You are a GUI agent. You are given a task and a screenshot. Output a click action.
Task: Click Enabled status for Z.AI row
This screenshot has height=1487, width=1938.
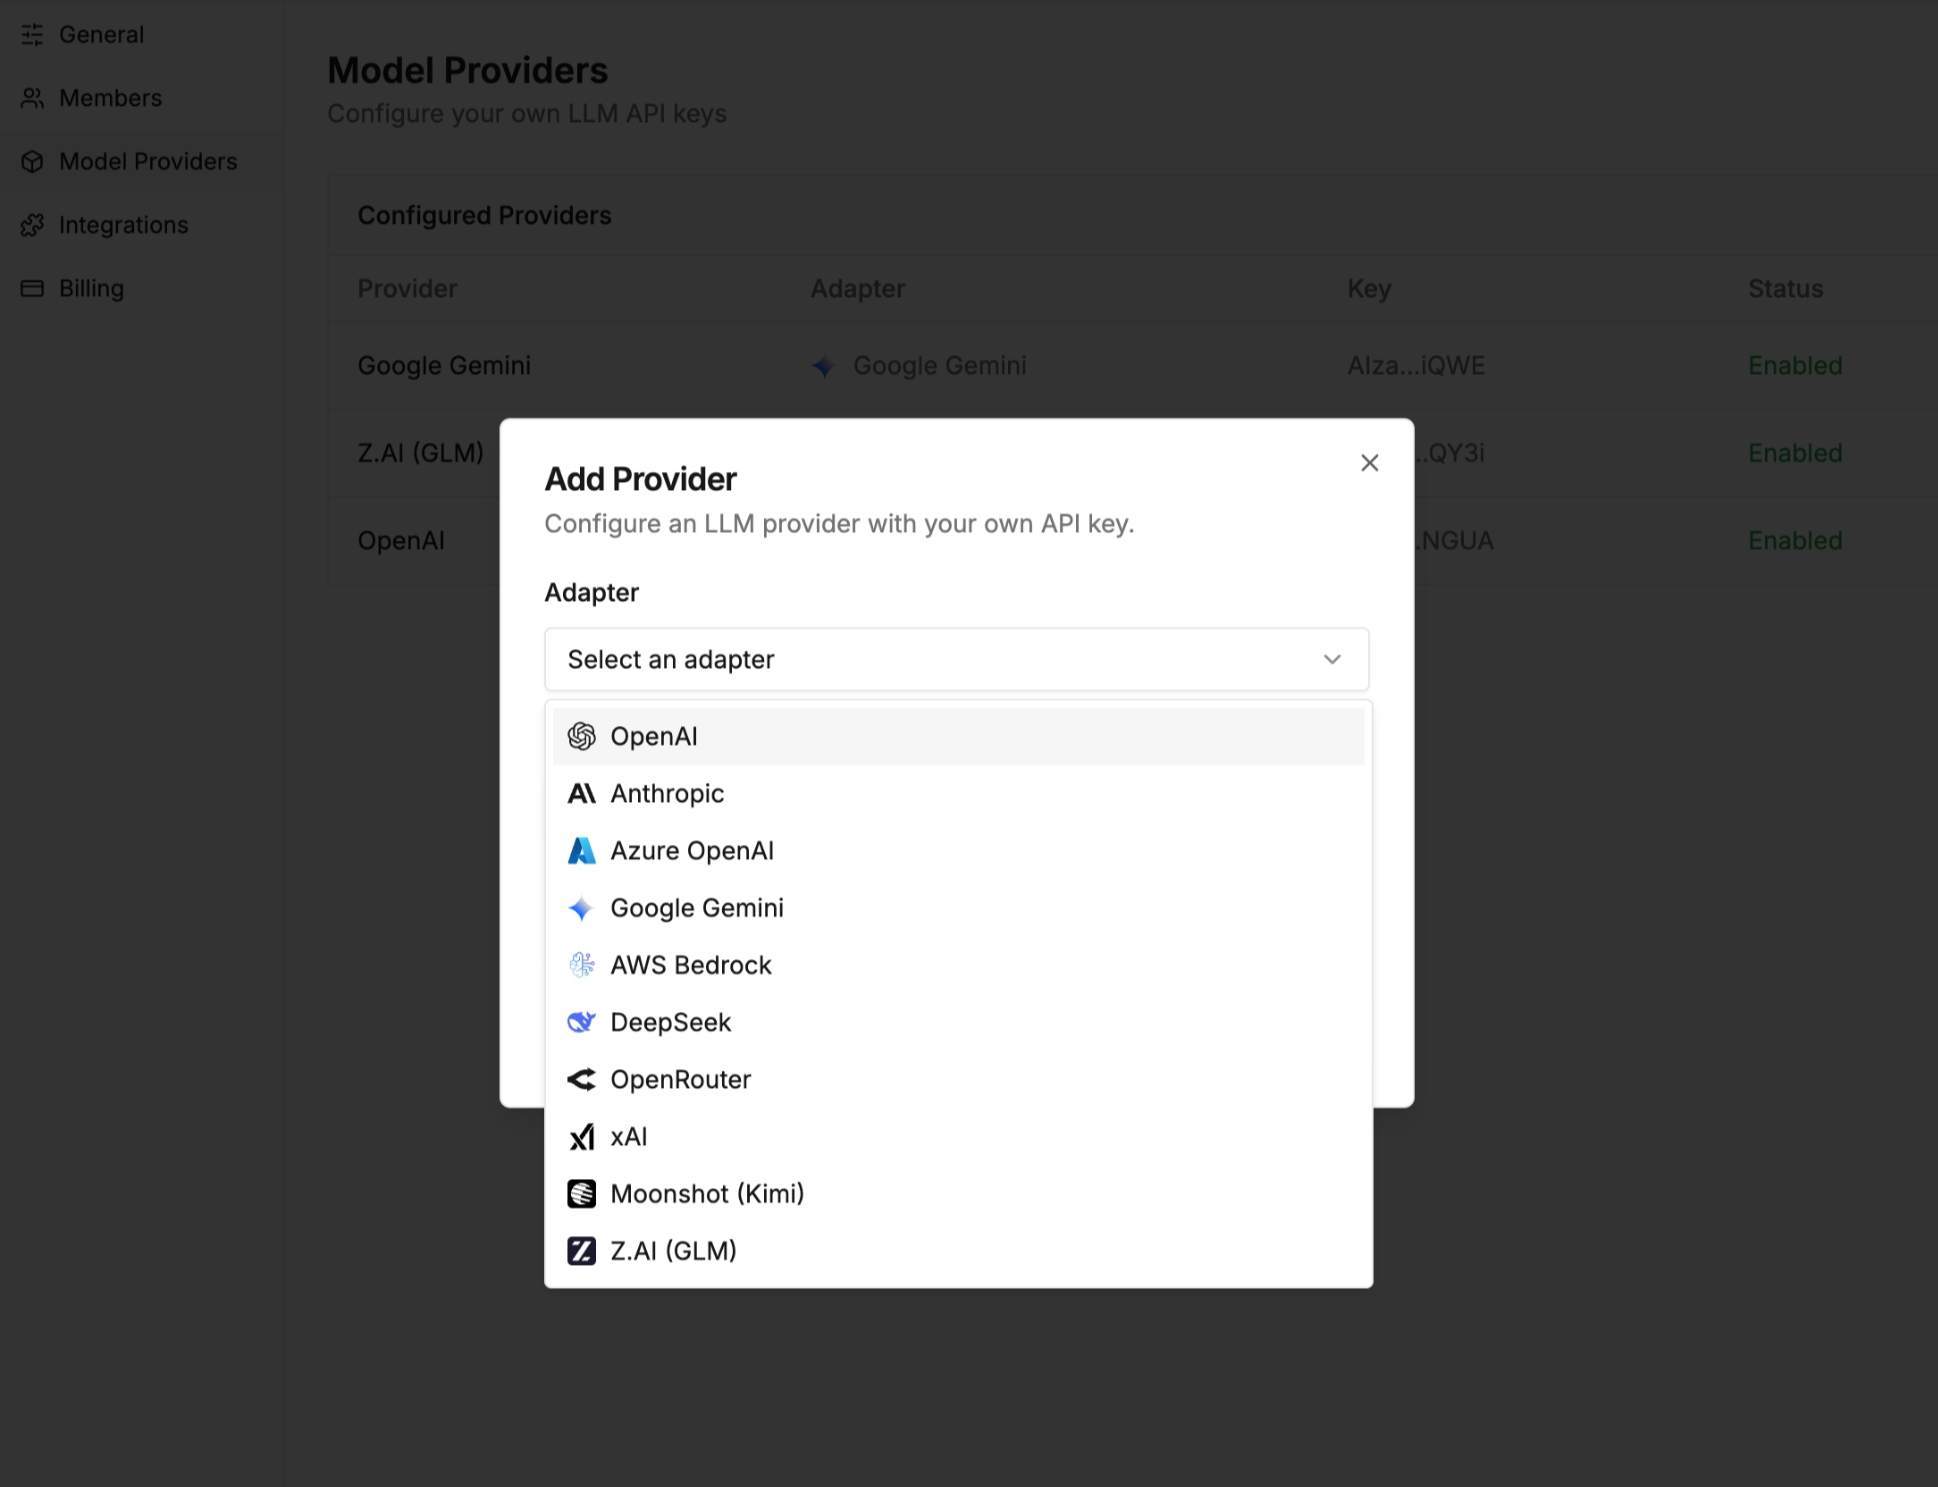click(1795, 453)
